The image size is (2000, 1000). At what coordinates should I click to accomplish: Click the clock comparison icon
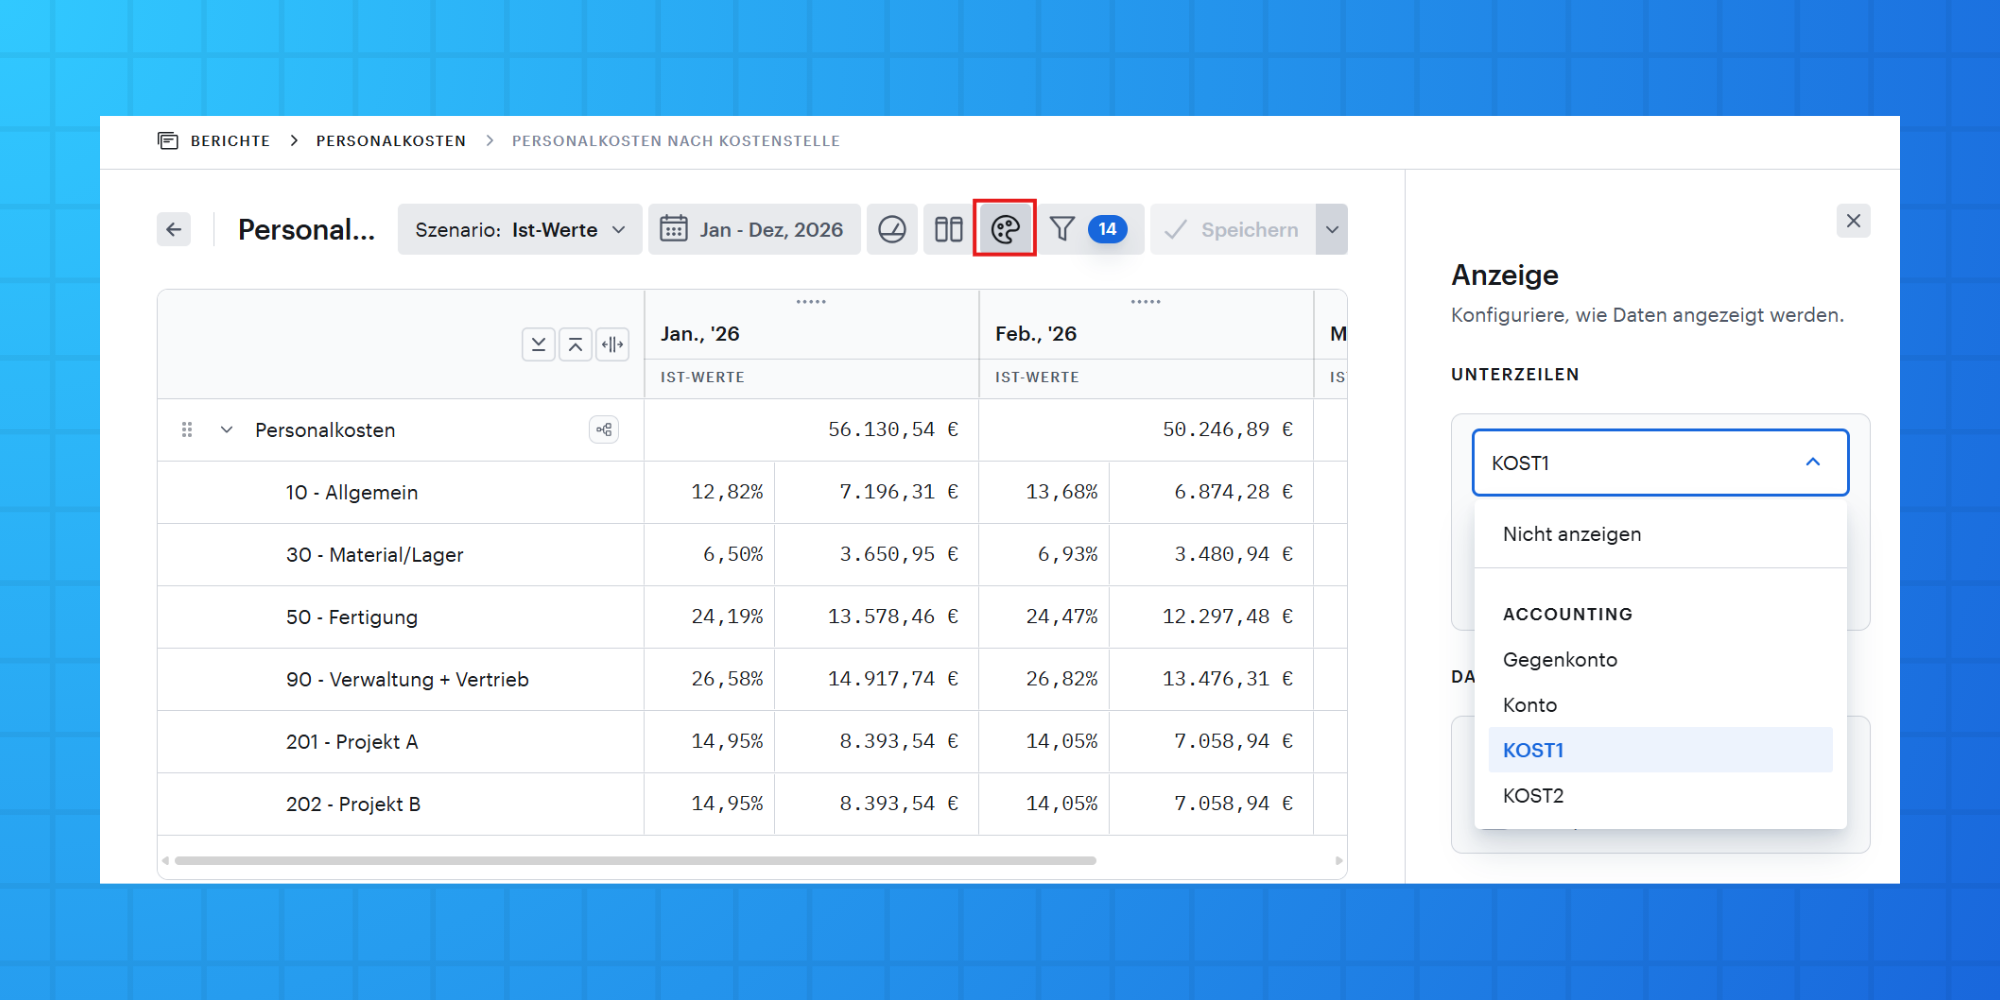click(892, 230)
